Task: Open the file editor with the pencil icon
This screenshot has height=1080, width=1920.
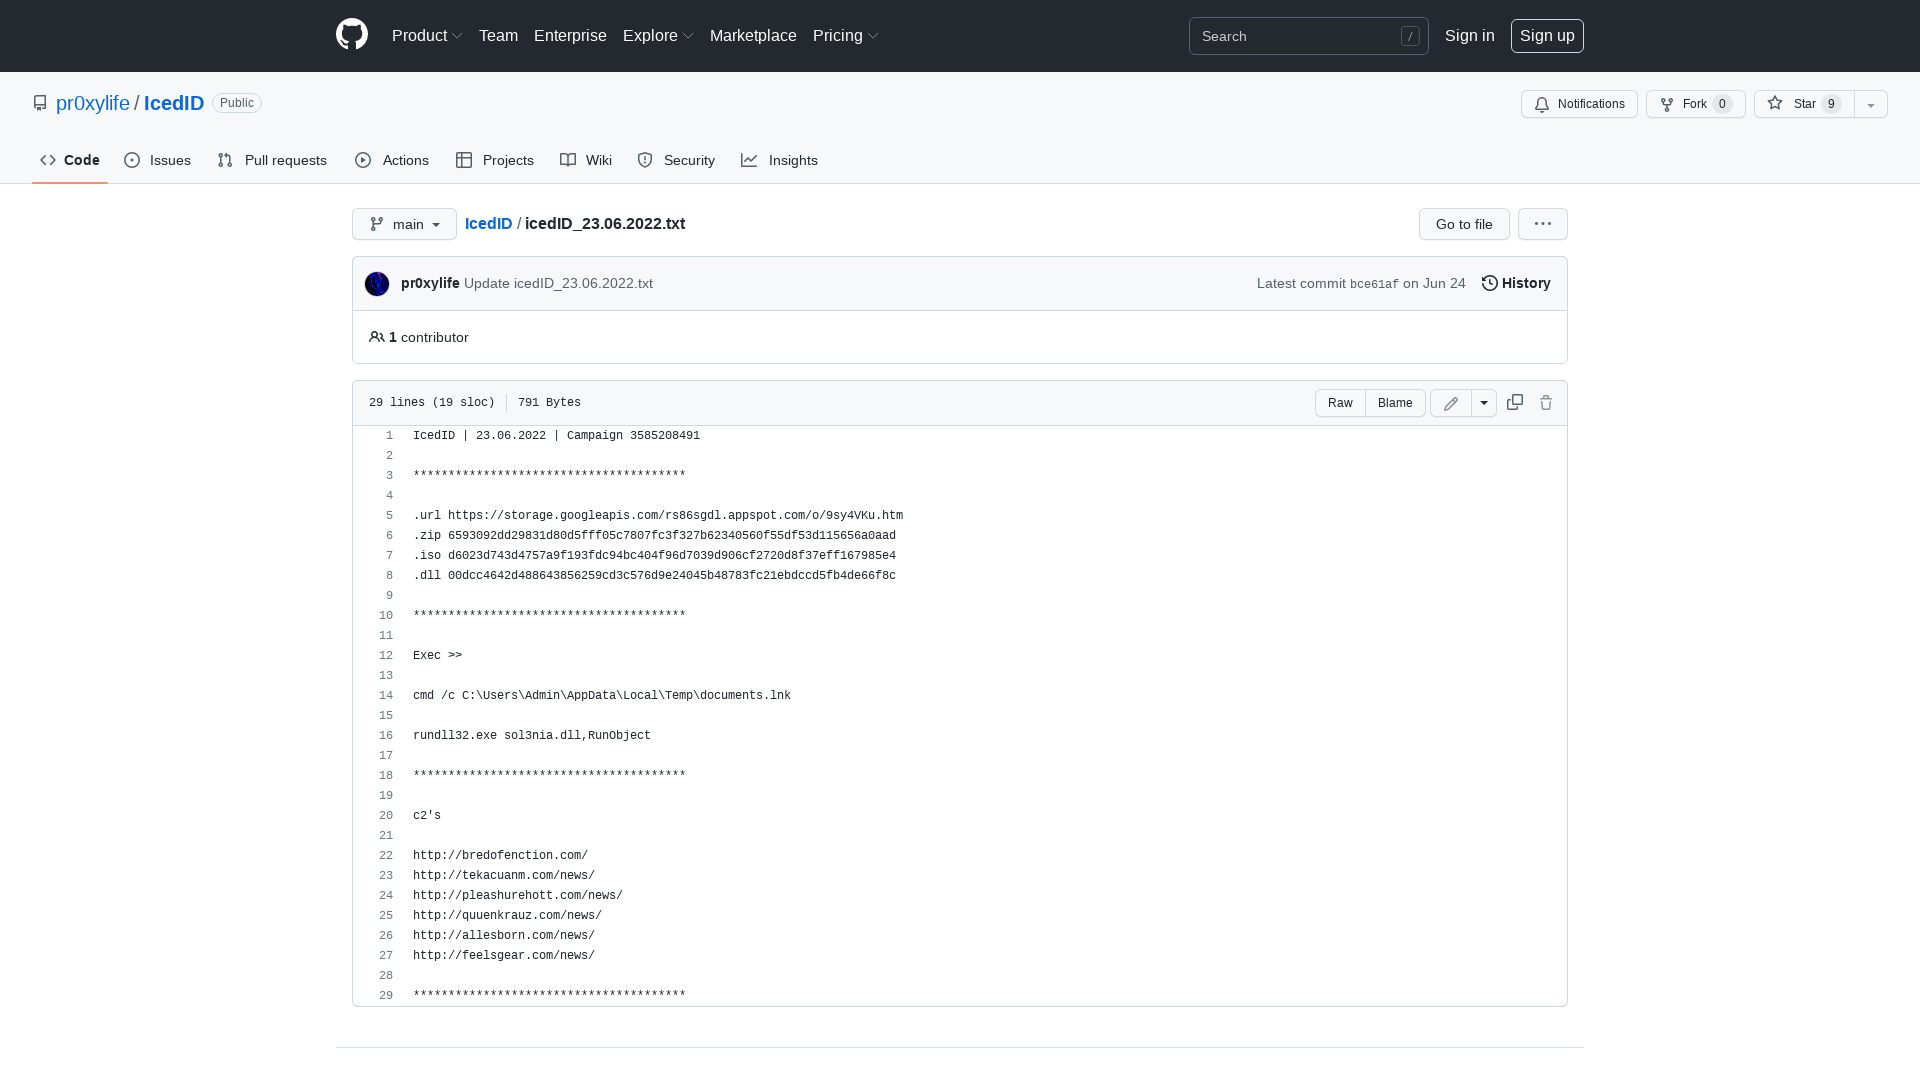Action: tap(1450, 403)
